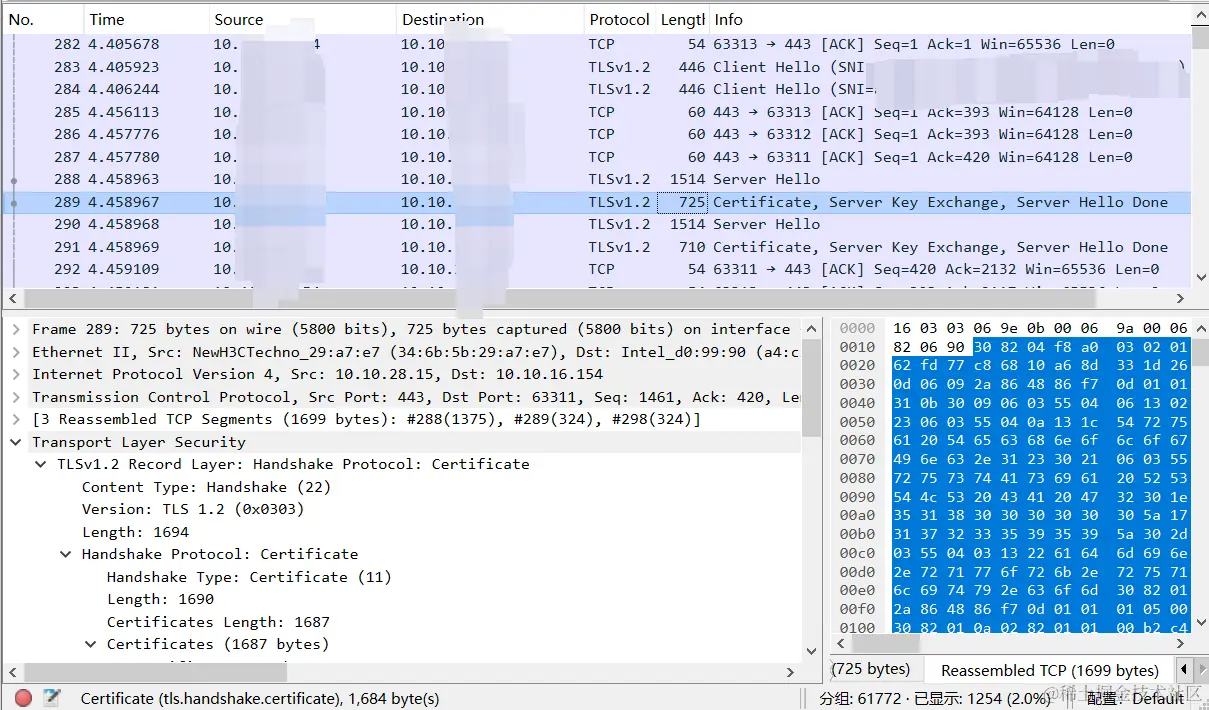
Task: Select packet 284 Client Hello row
Action: pyautogui.click(x=597, y=89)
